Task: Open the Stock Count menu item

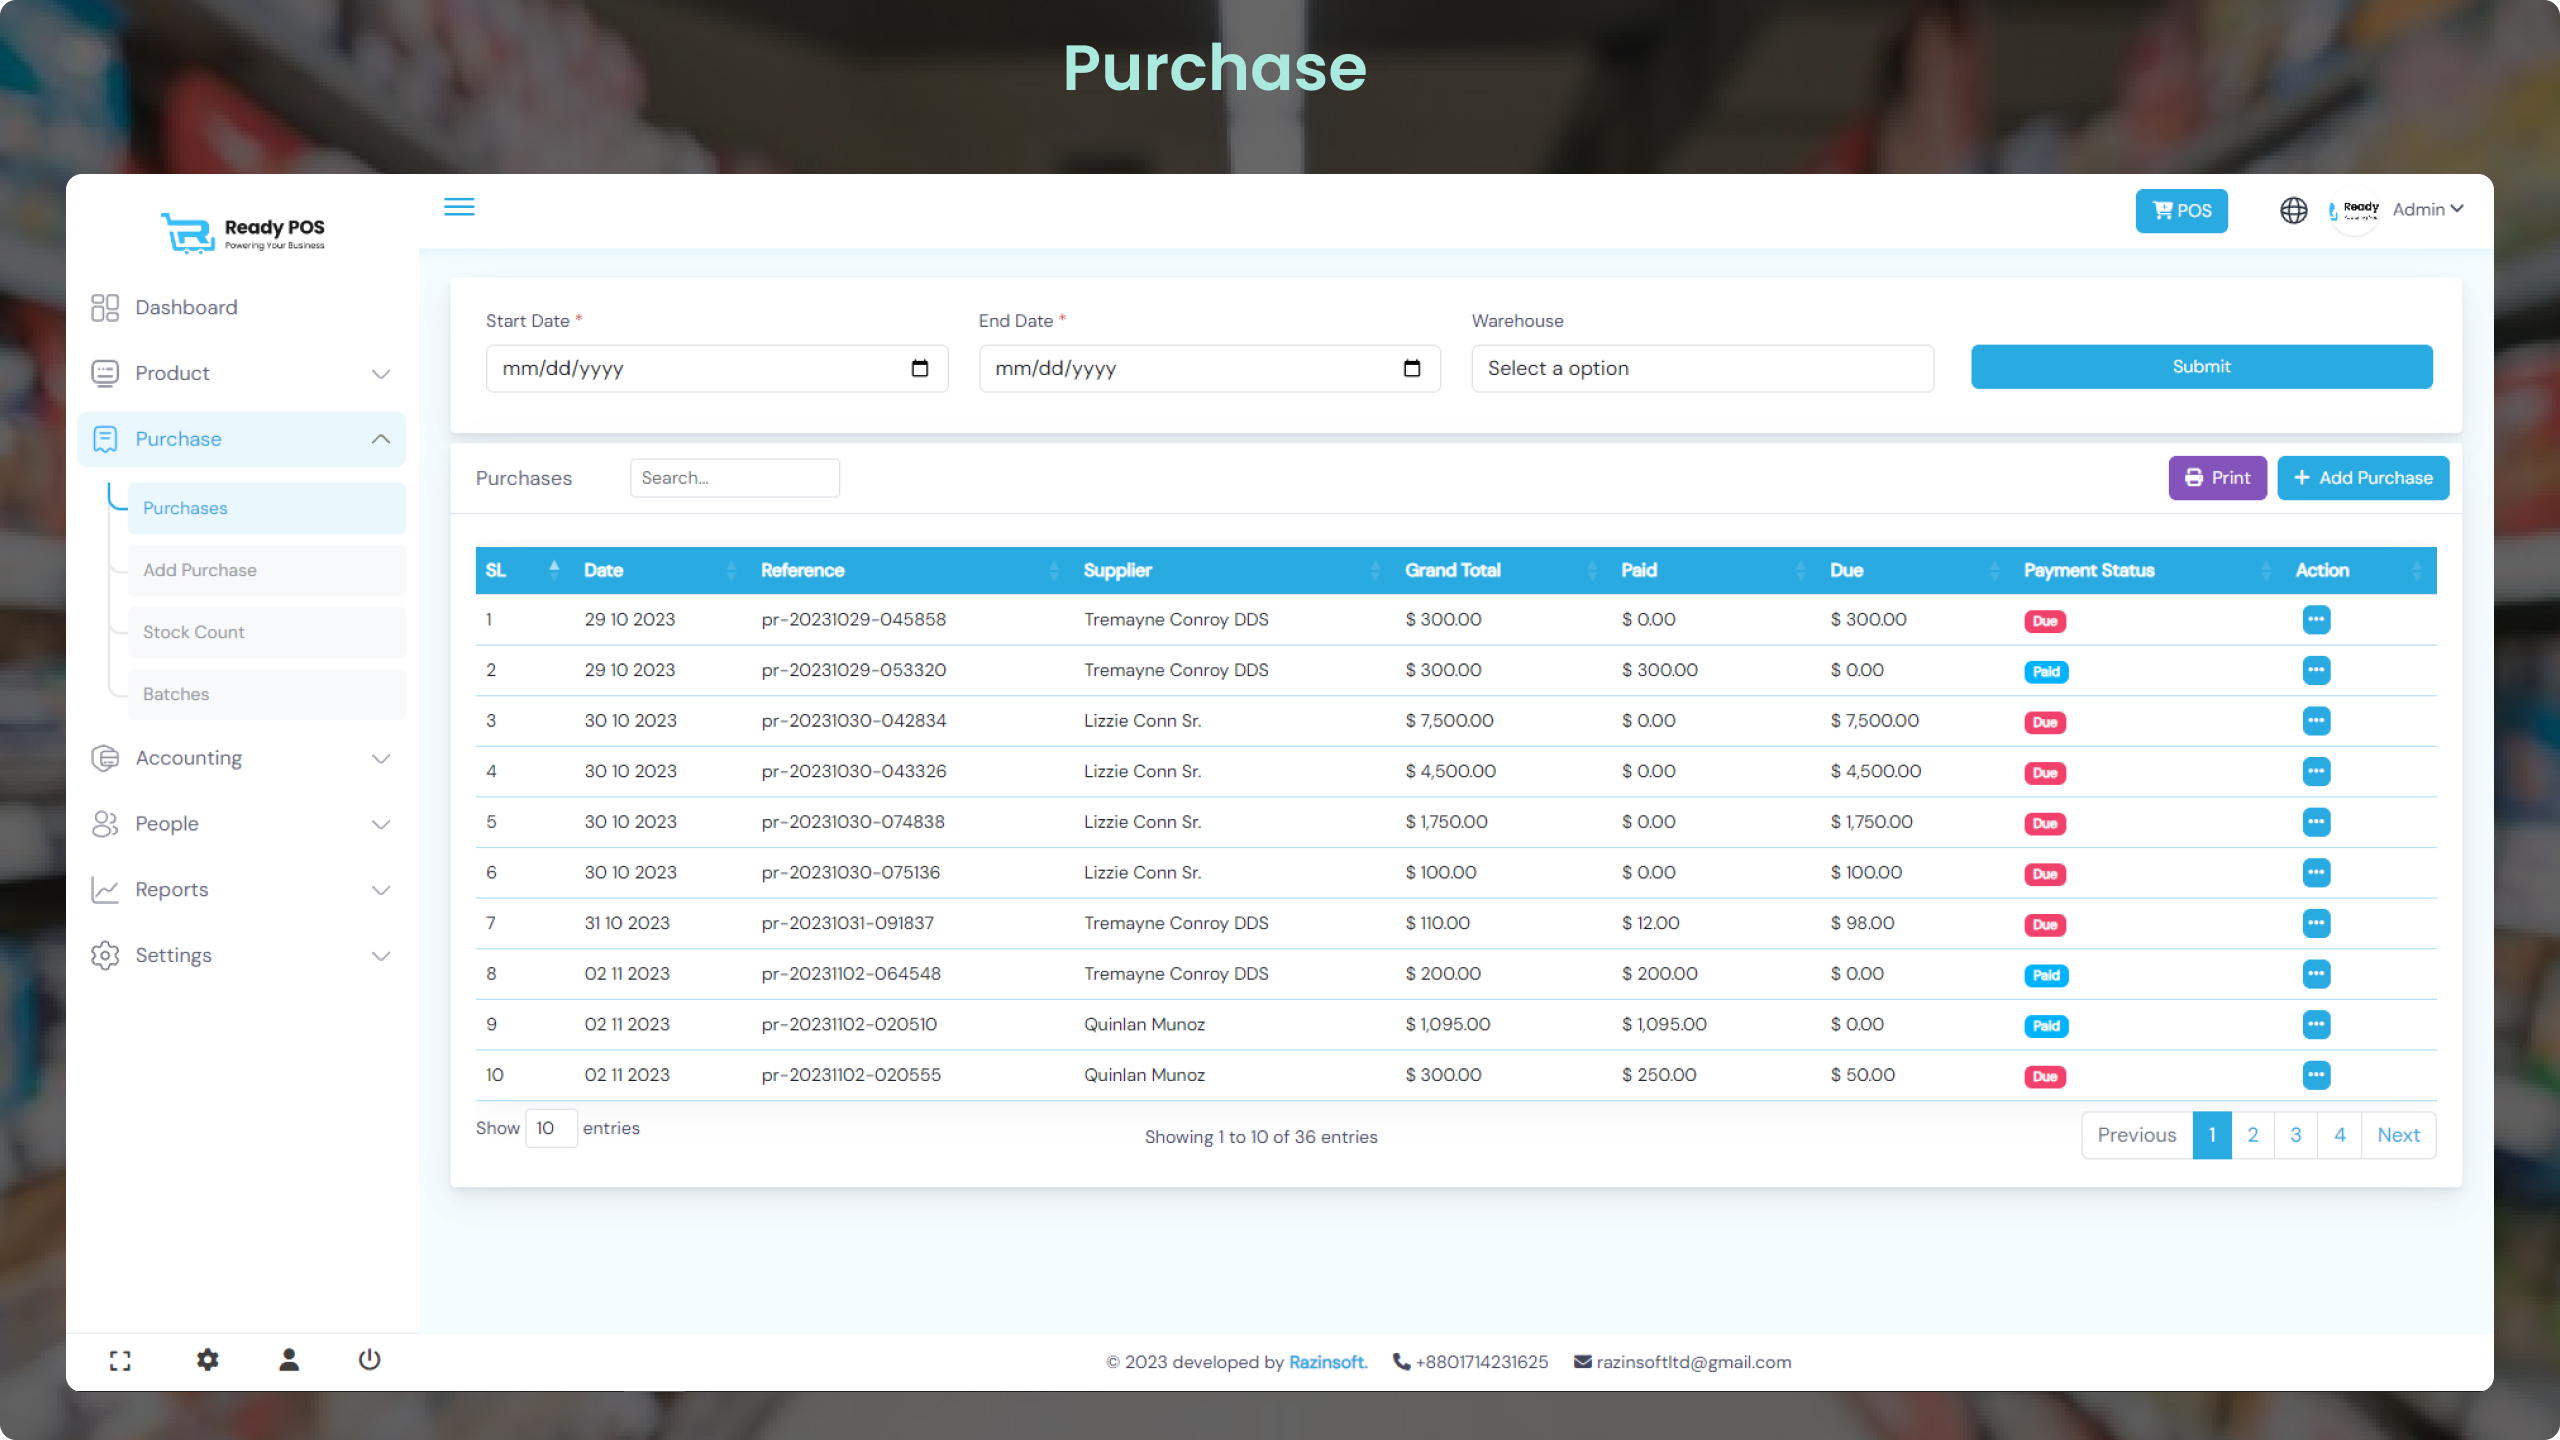Action: click(193, 631)
